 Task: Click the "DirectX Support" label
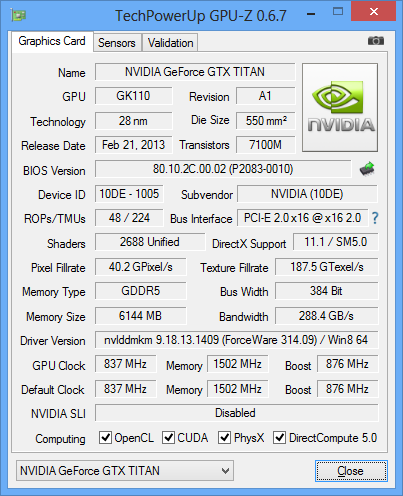tap(249, 244)
